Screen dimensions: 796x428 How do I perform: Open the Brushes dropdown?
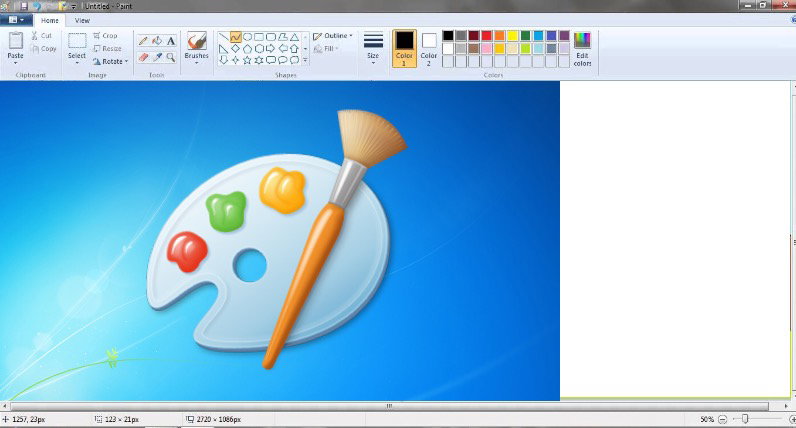[x=196, y=49]
